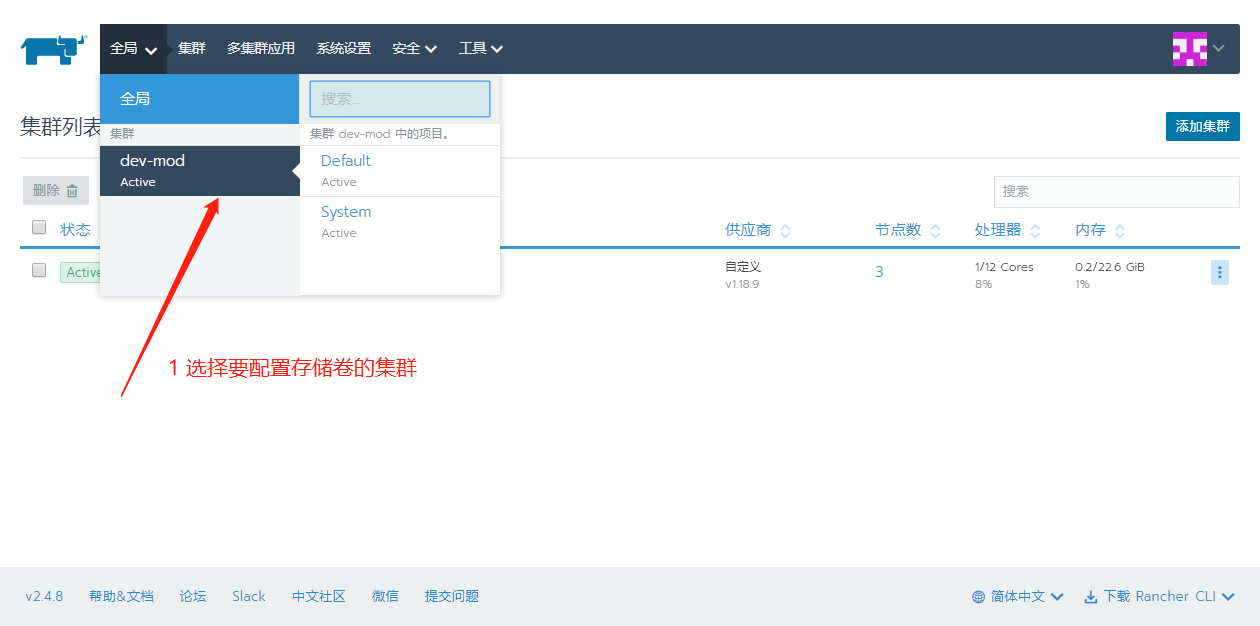The height and width of the screenshot is (626, 1260).
Task: Click the 添加集群 button
Action: 1202,126
